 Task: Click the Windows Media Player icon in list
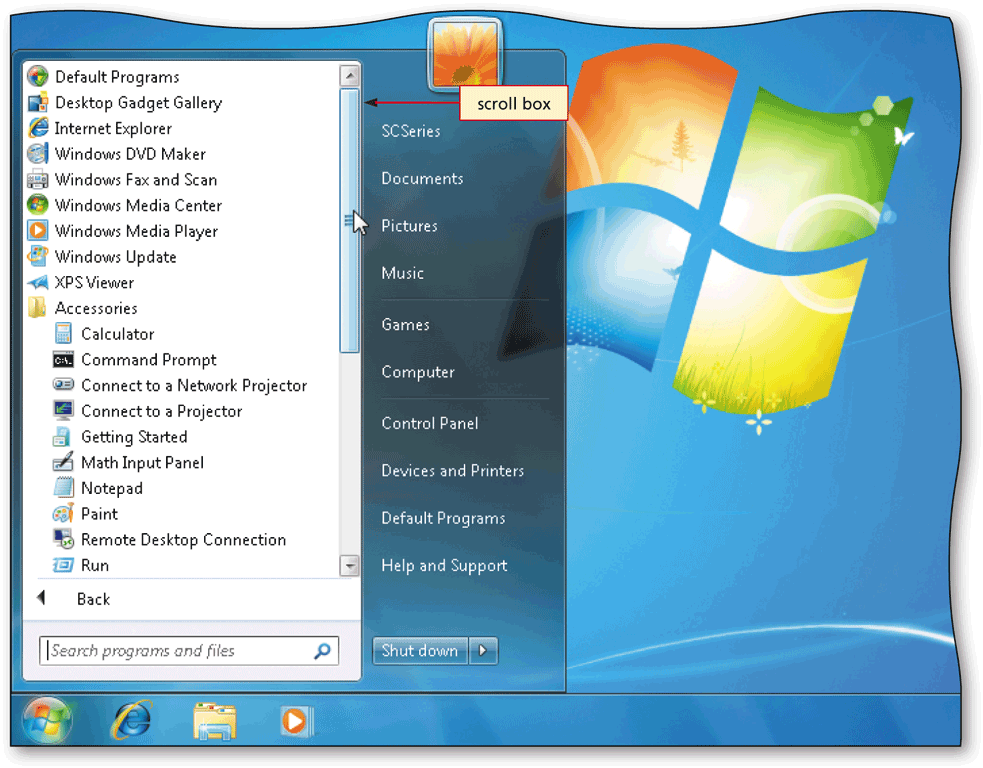[38, 231]
